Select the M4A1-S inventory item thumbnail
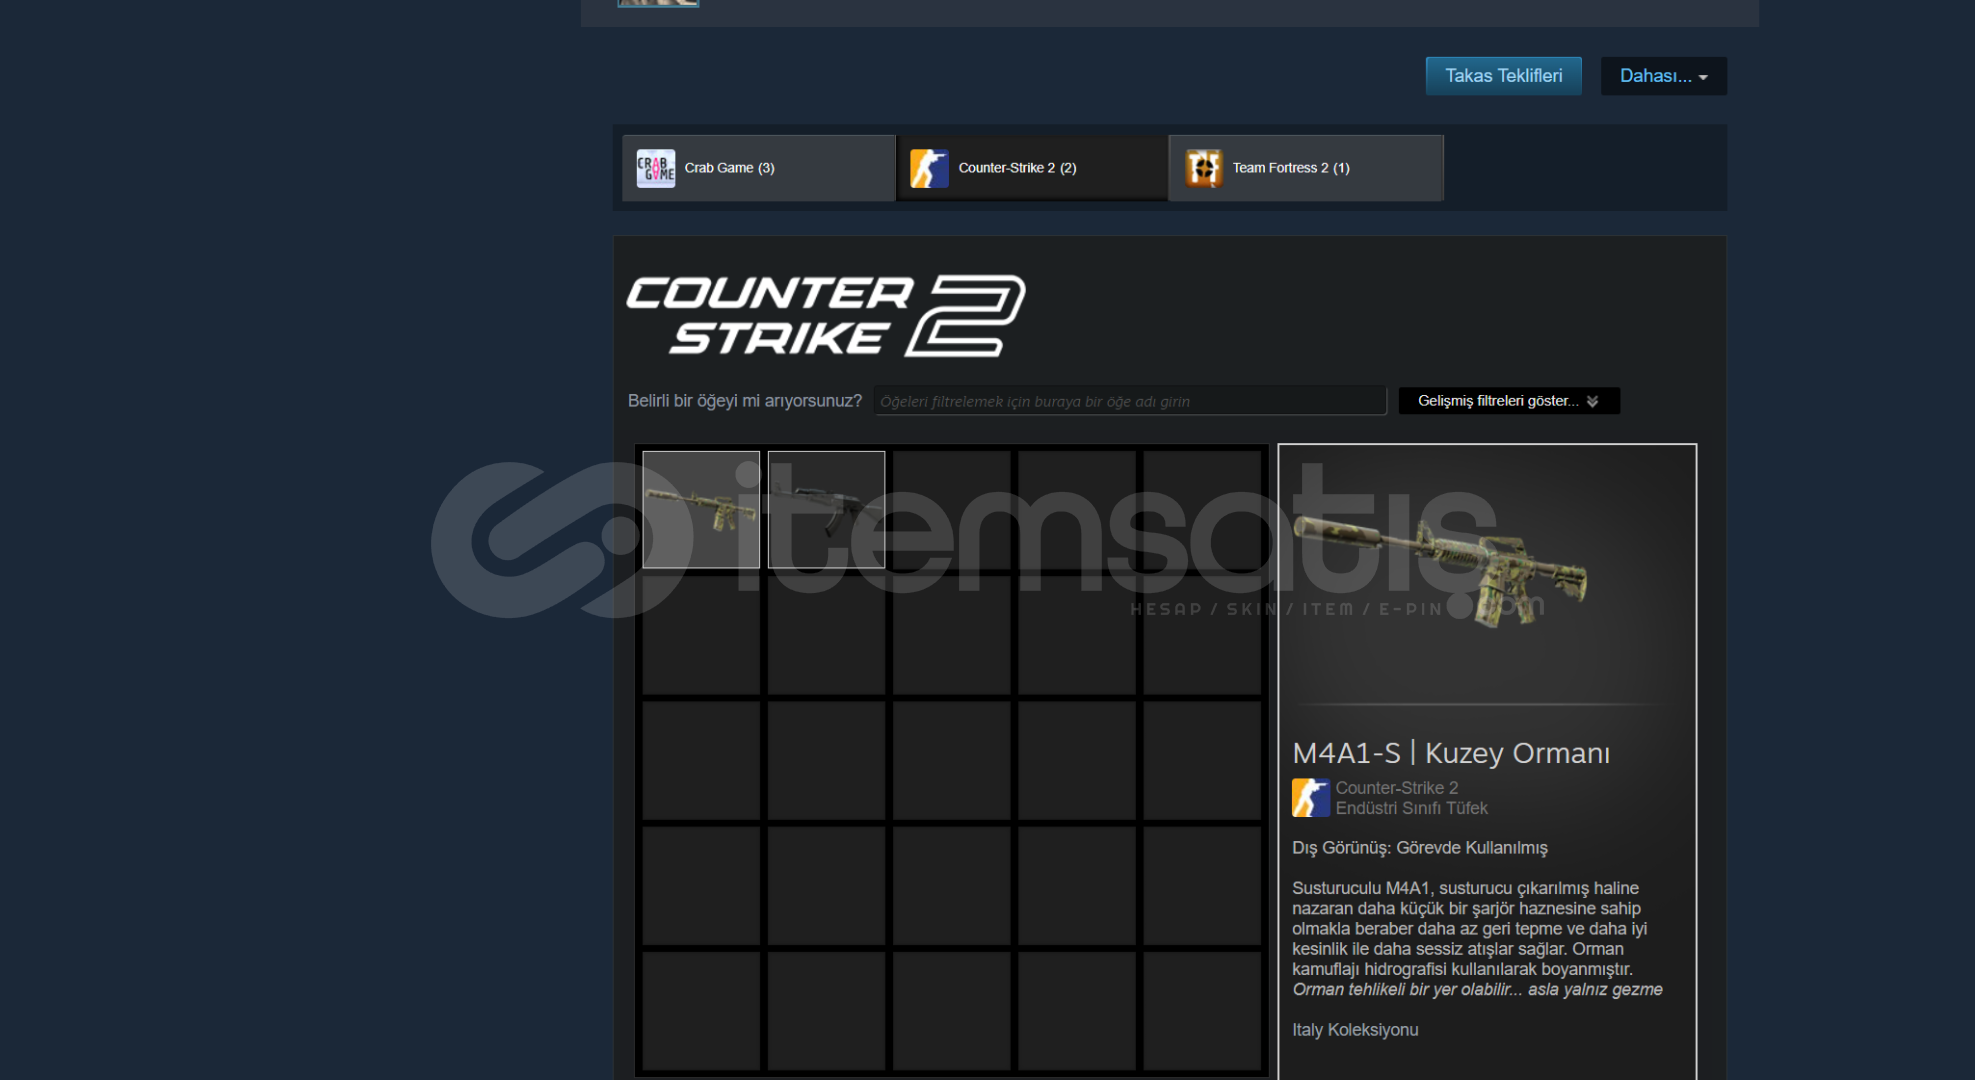The height and width of the screenshot is (1080, 1975). (x=701, y=510)
